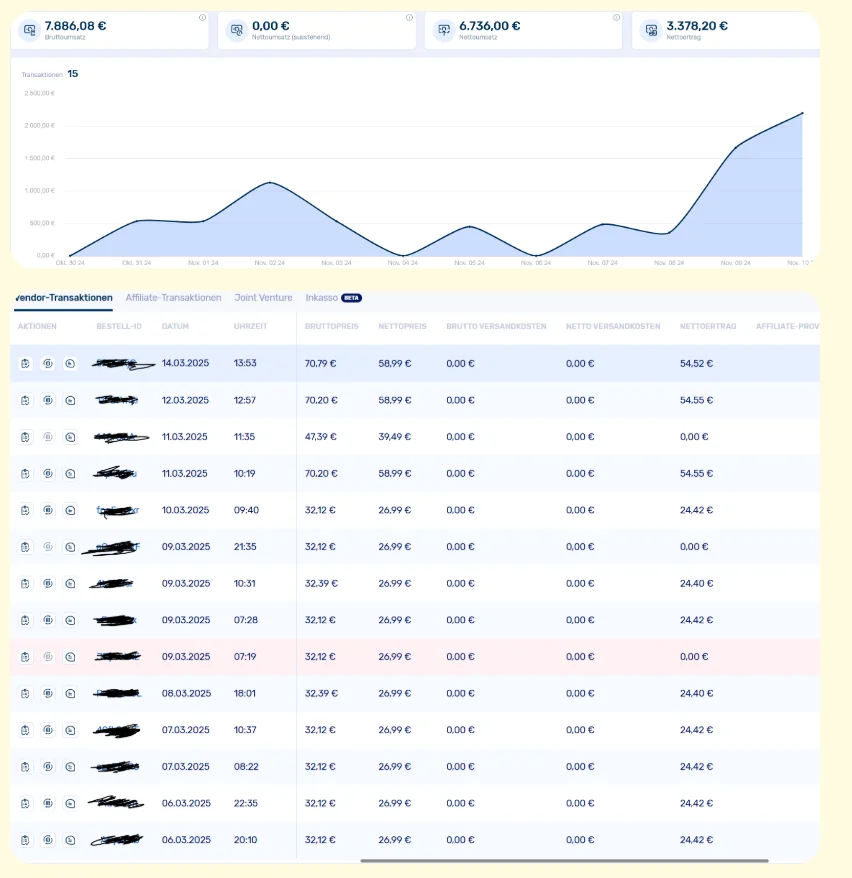Click the horizontal scrollbar below the table

564,861
